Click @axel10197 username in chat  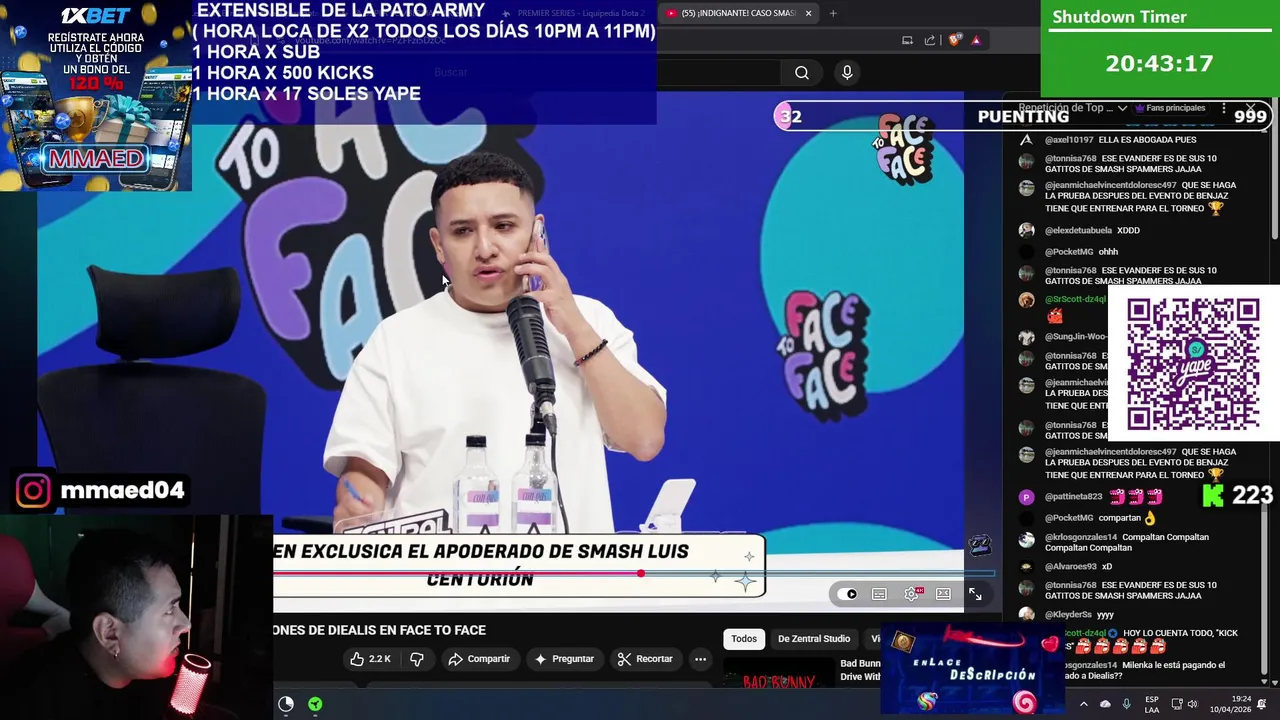point(1069,140)
